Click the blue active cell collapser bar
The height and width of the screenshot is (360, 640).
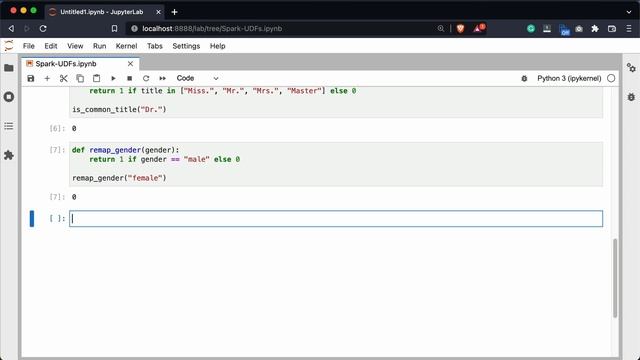pyautogui.click(x=32, y=219)
